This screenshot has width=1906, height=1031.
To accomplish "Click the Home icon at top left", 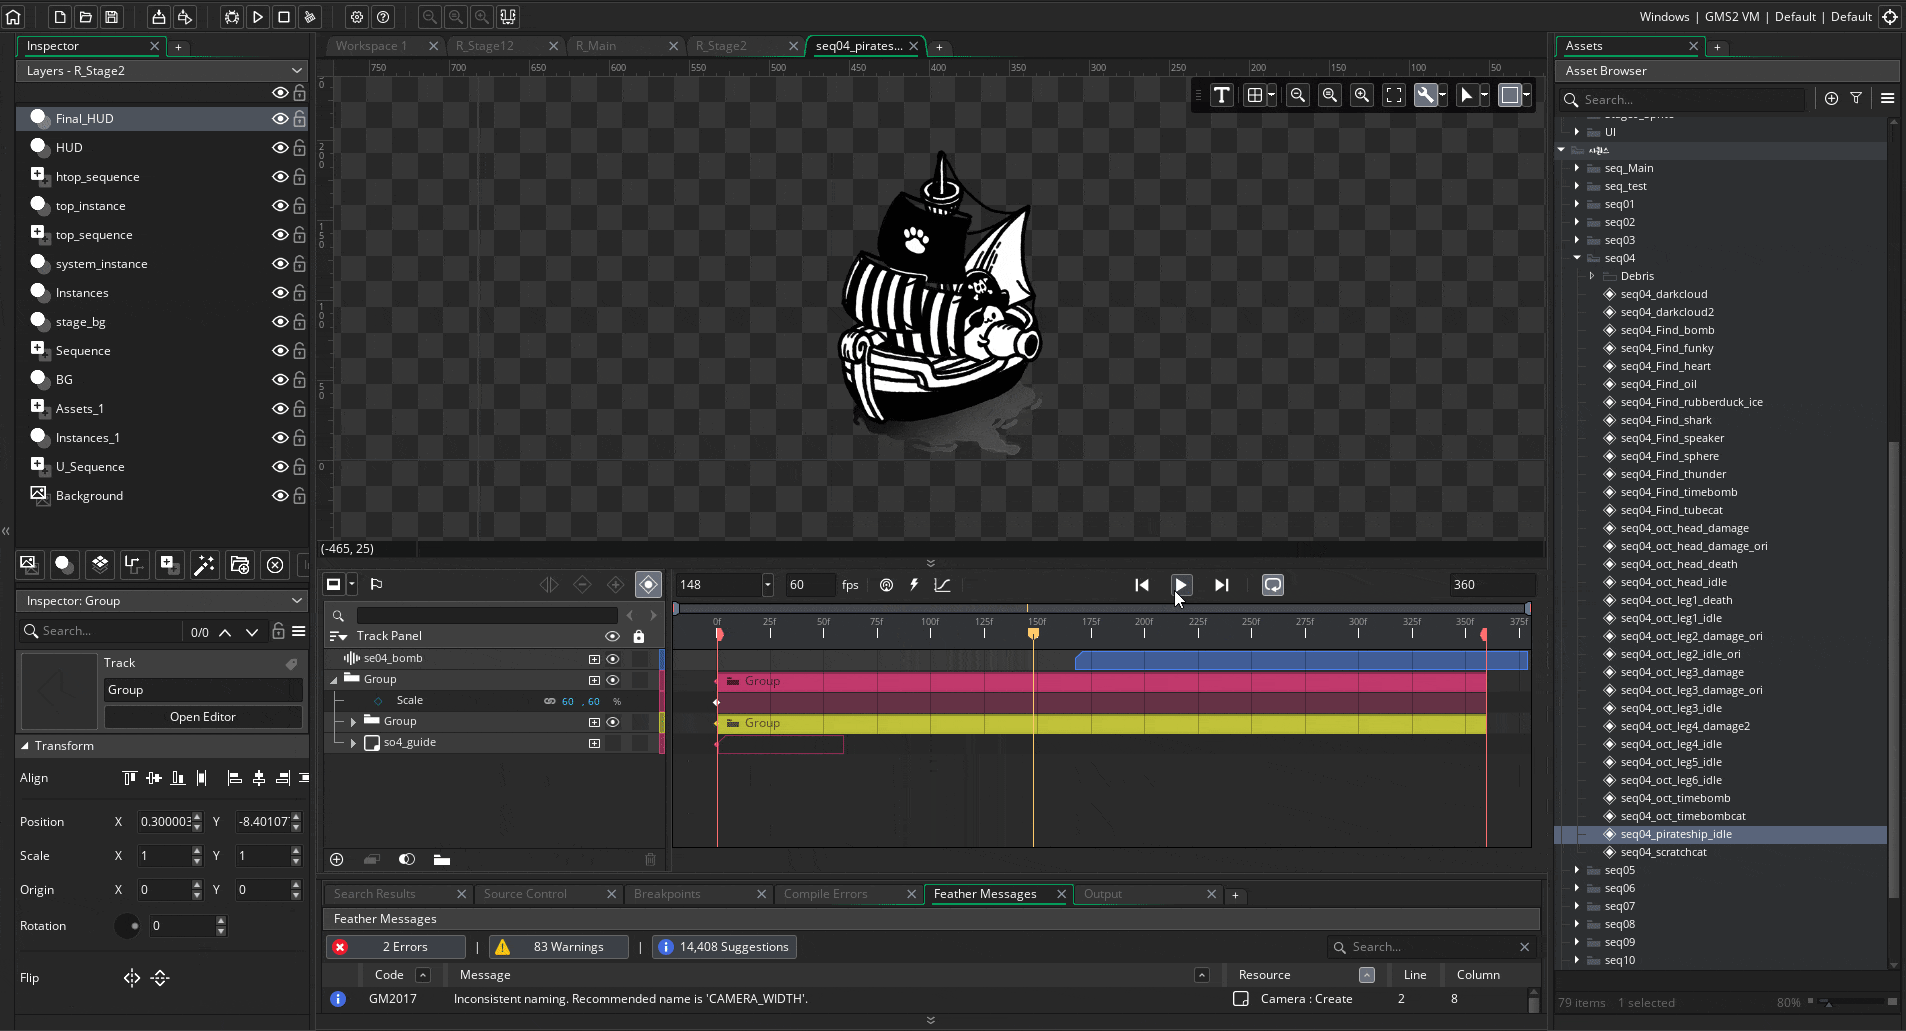I will 14,17.
